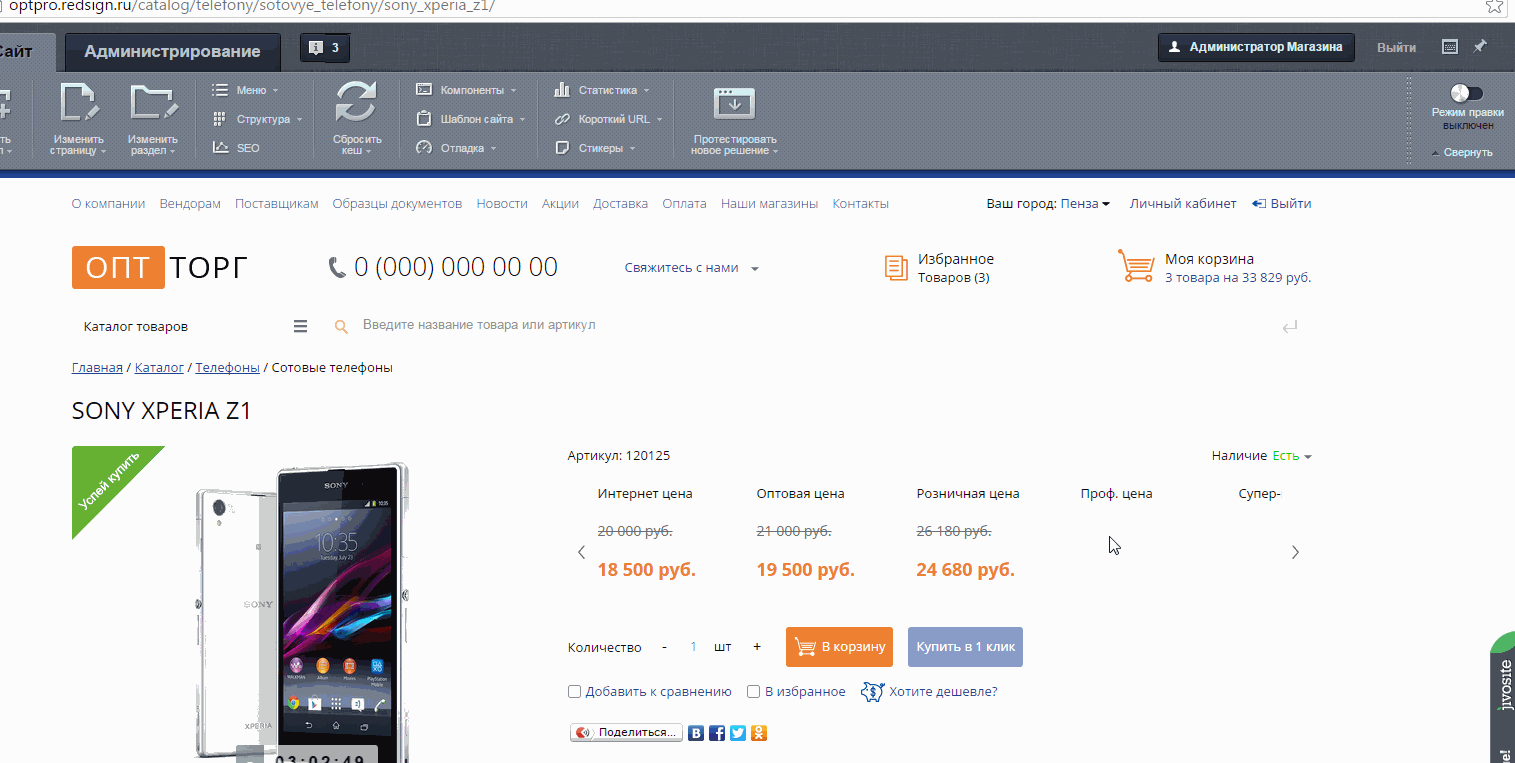
Task: Tick the В избранное checkbox
Action: point(754,692)
